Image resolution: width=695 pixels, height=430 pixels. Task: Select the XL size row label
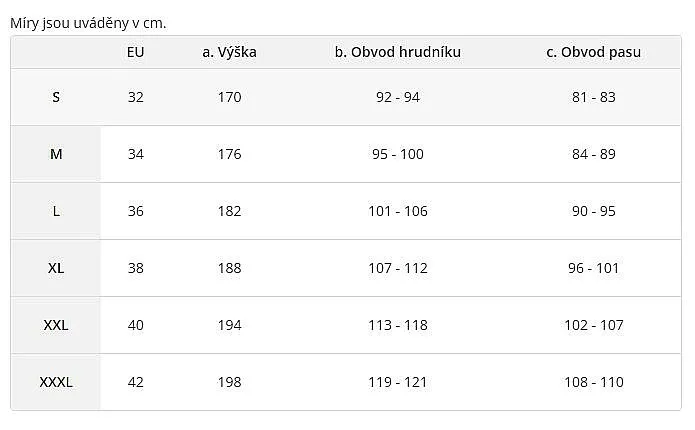click(56, 268)
